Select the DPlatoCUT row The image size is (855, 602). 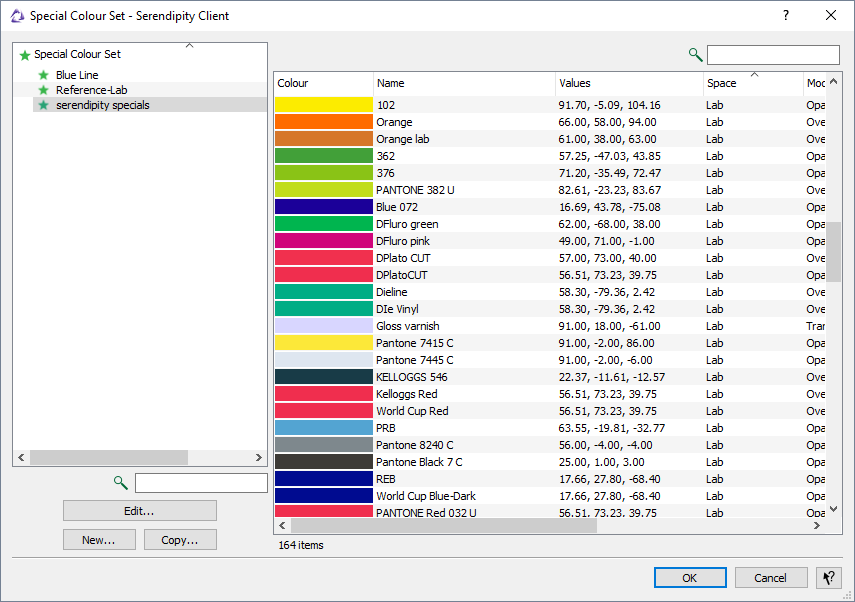pyautogui.click(x=550, y=275)
